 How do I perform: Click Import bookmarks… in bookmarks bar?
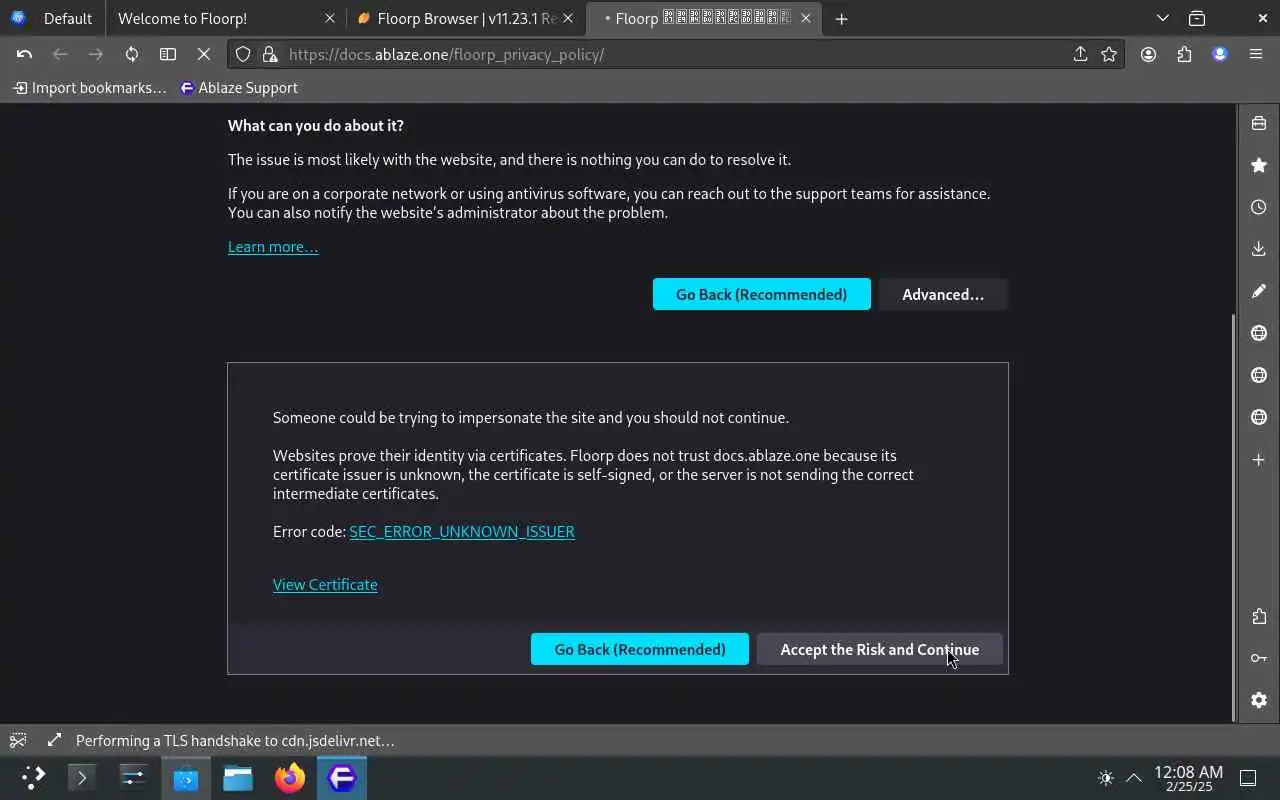point(89,88)
